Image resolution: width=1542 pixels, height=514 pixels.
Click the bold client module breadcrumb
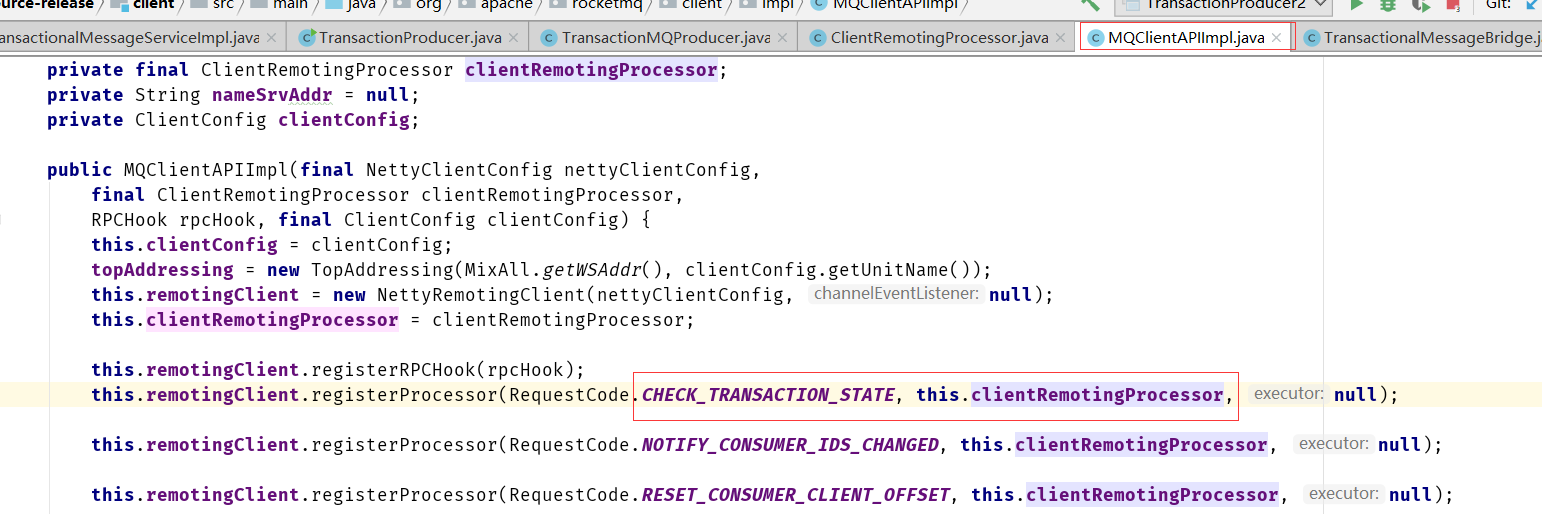click(141, 5)
